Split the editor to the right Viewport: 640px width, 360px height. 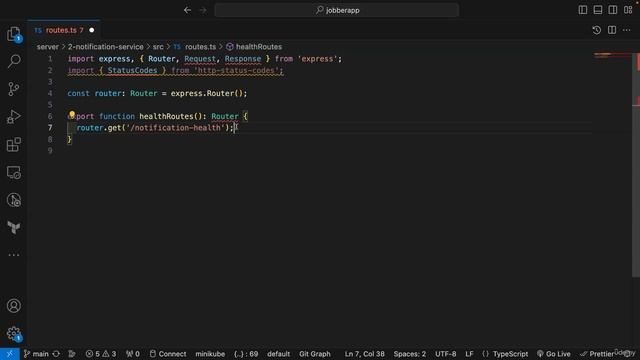click(x=612, y=30)
